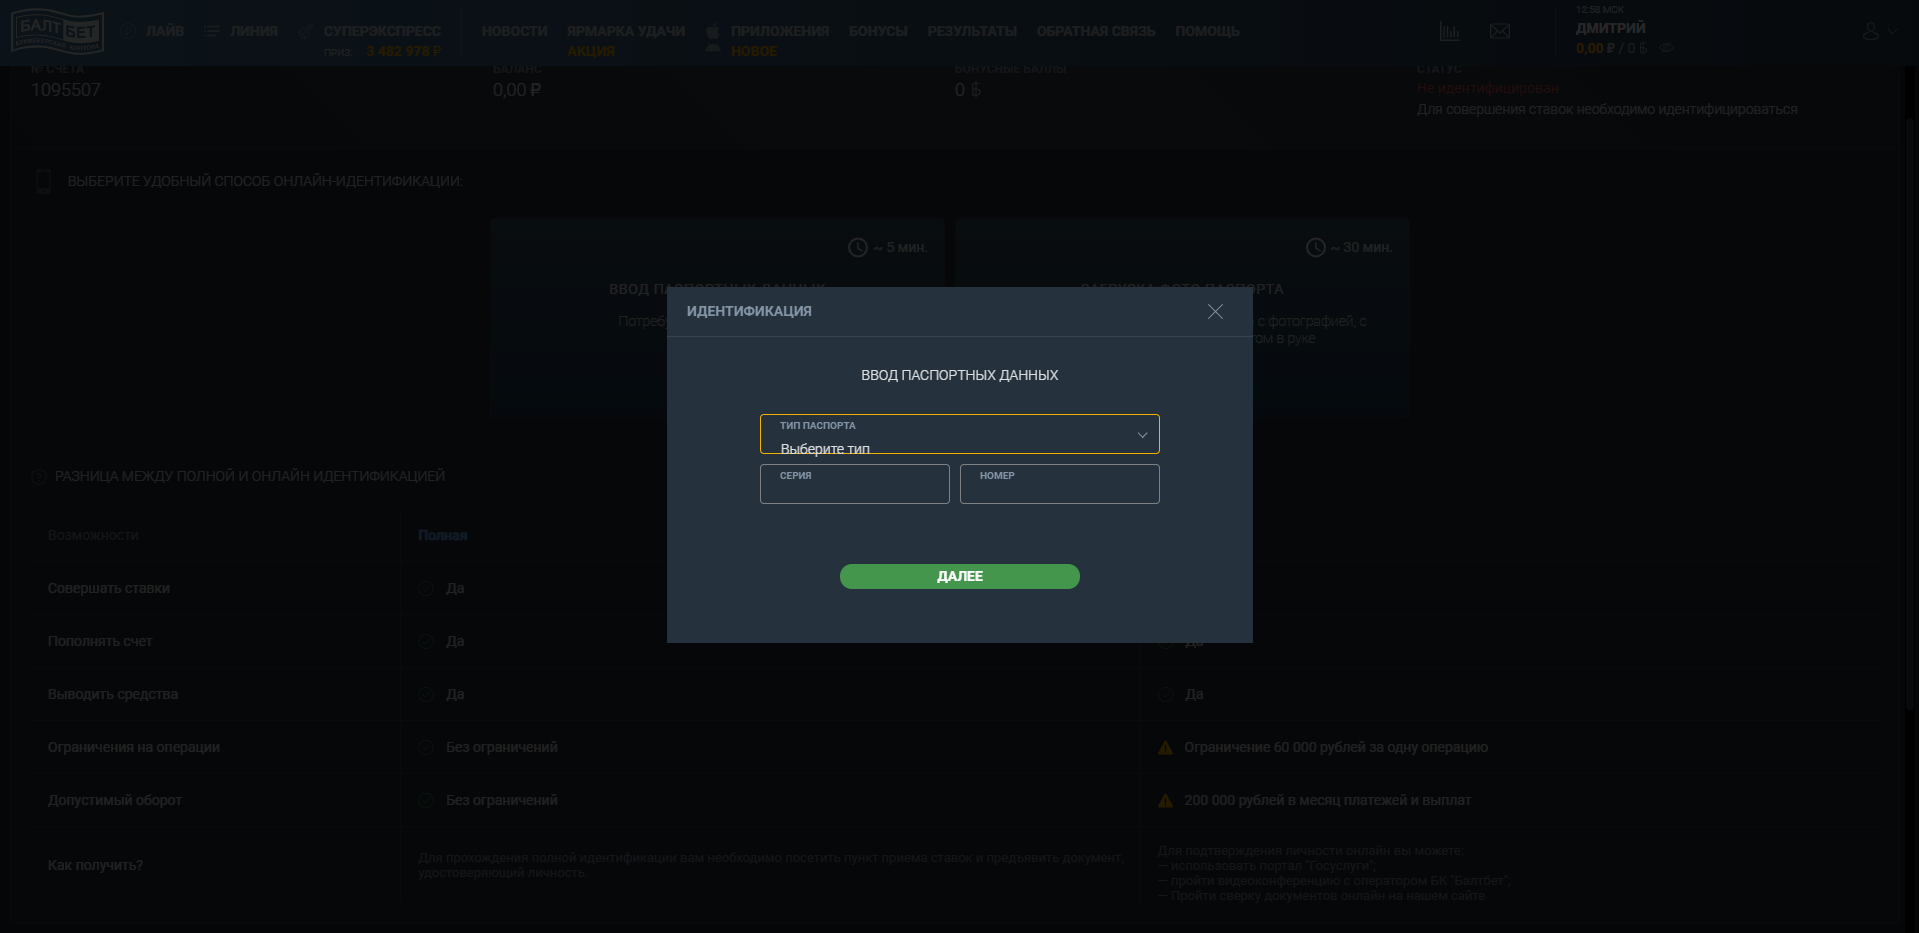Click the Как получить? row label
Screen dimensions: 1919x933
(x=95, y=865)
